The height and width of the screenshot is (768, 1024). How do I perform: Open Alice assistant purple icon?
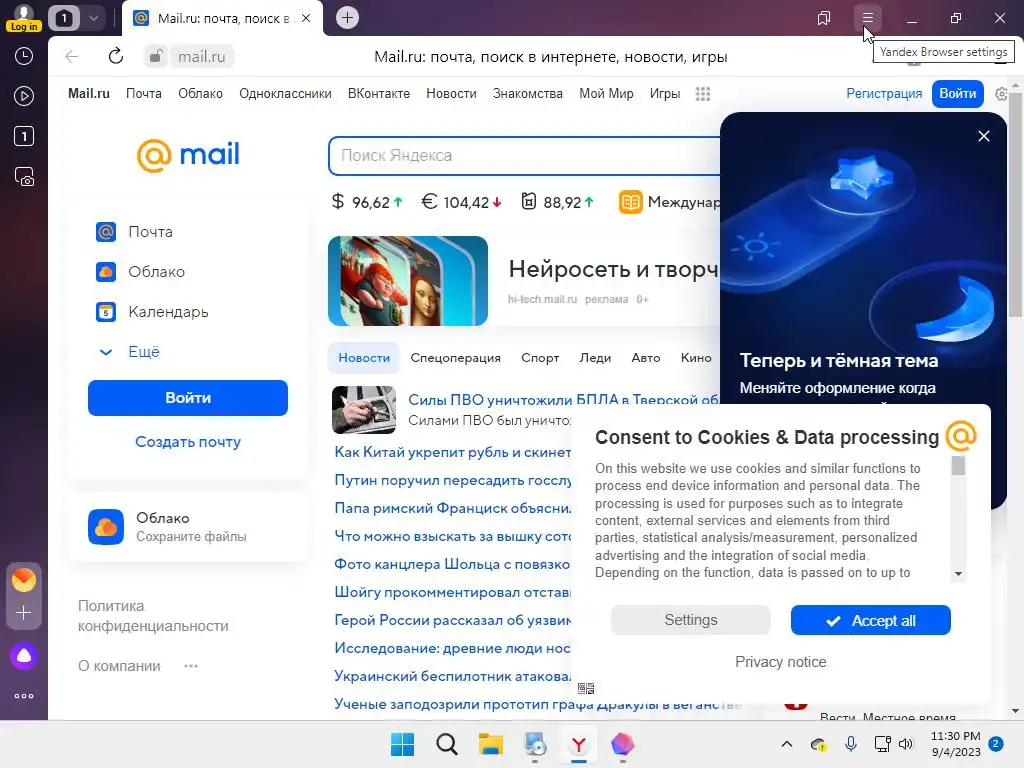(24, 656)
